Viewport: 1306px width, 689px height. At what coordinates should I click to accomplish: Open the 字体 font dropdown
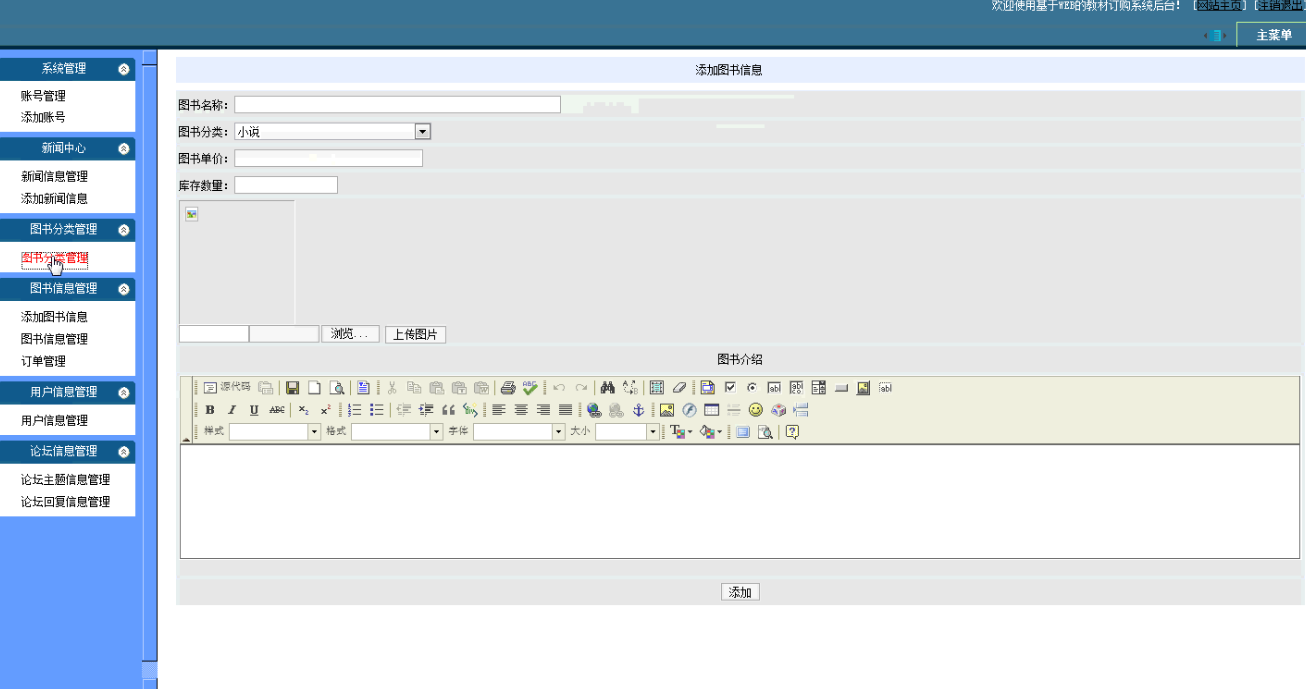(559, 432)
